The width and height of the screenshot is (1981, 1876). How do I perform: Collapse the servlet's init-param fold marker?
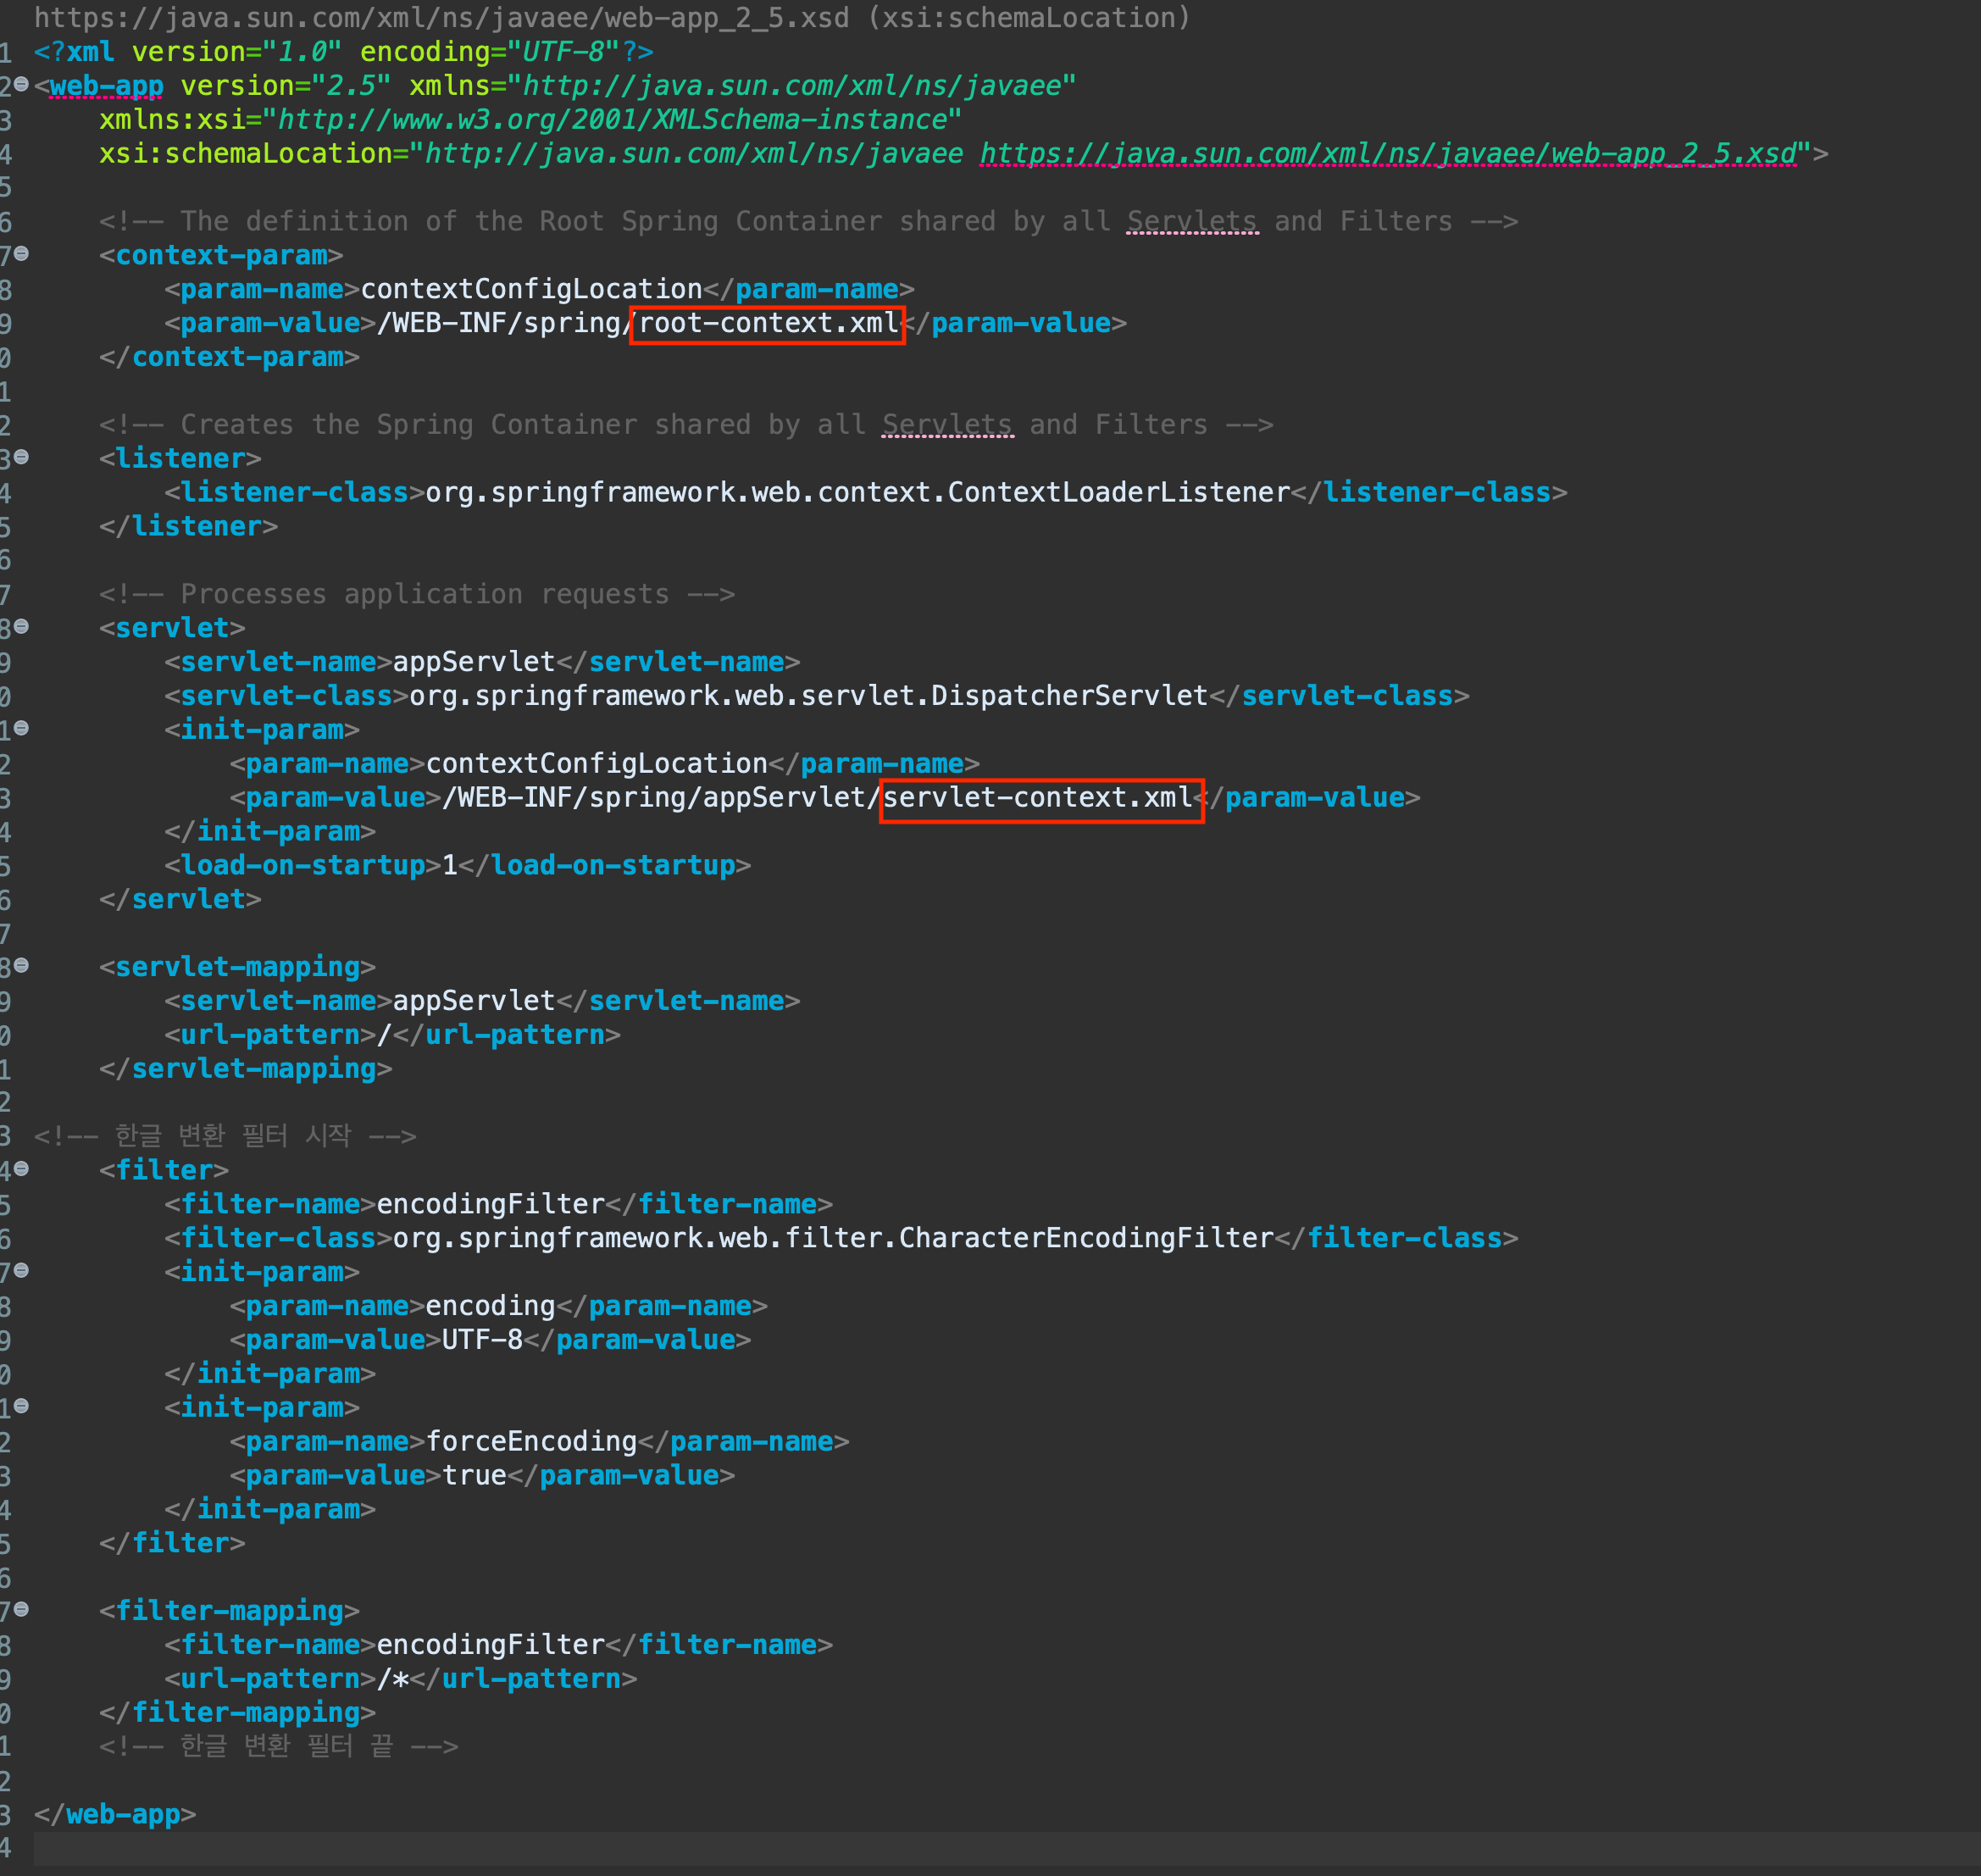coord(21,728)
